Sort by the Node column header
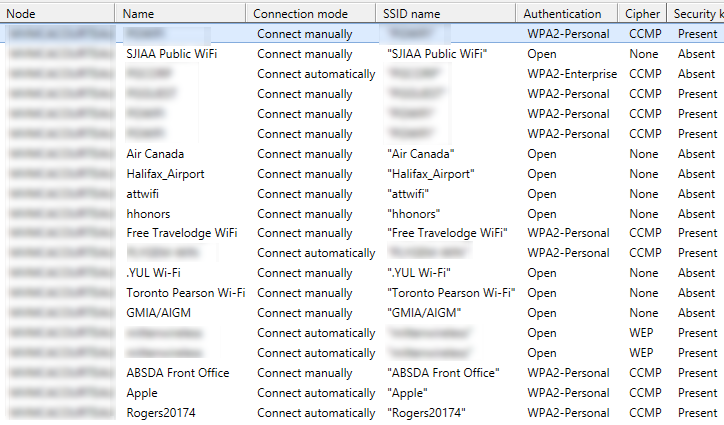This screenshot has width=724, height=425. (x=57, y=13)
